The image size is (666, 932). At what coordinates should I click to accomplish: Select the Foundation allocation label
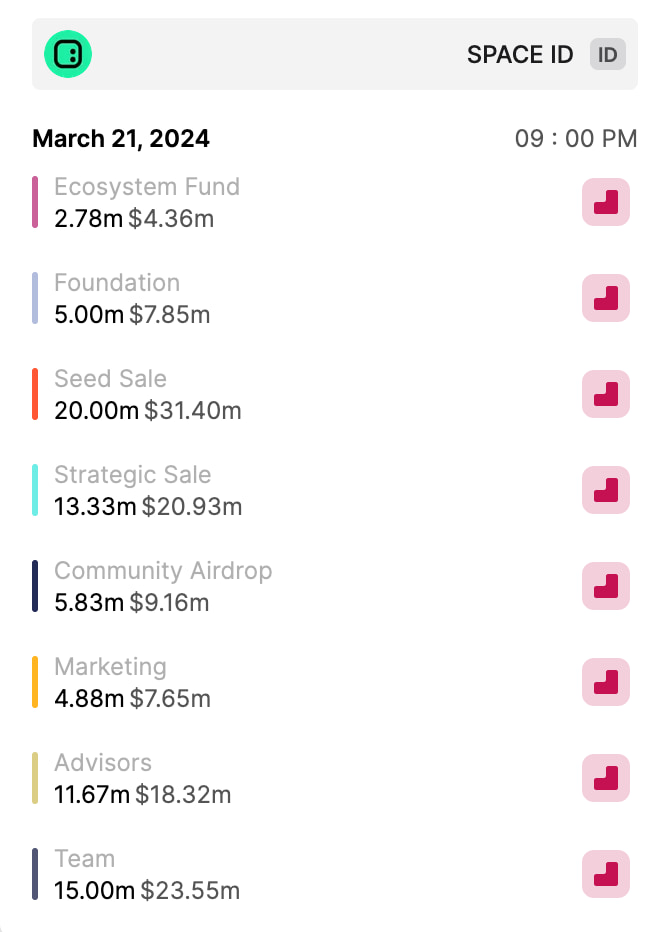pyautogui.click(x=117, y=283)
